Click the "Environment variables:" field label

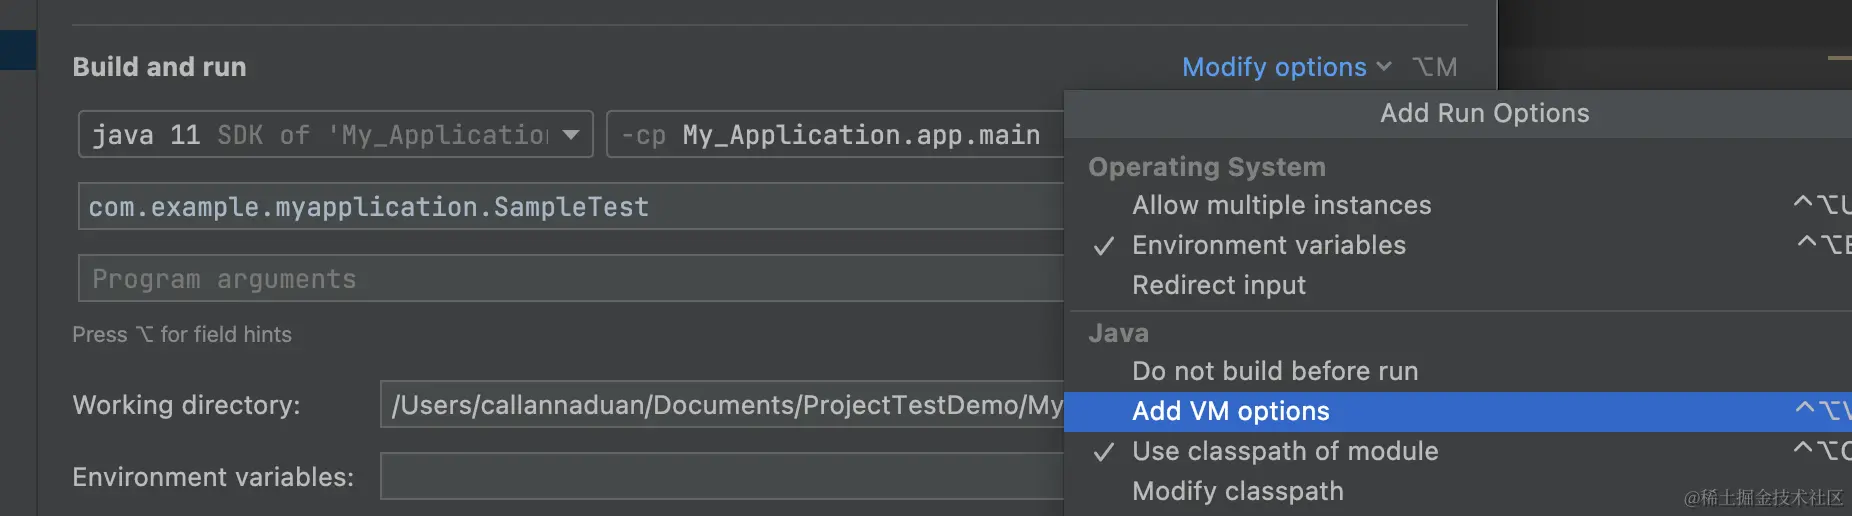[x=213, y=477]
